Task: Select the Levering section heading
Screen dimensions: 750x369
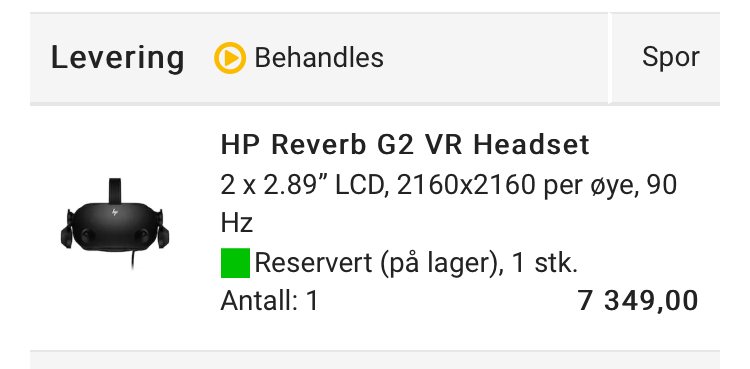Action: pyautogui.click(x=118, y=58)
